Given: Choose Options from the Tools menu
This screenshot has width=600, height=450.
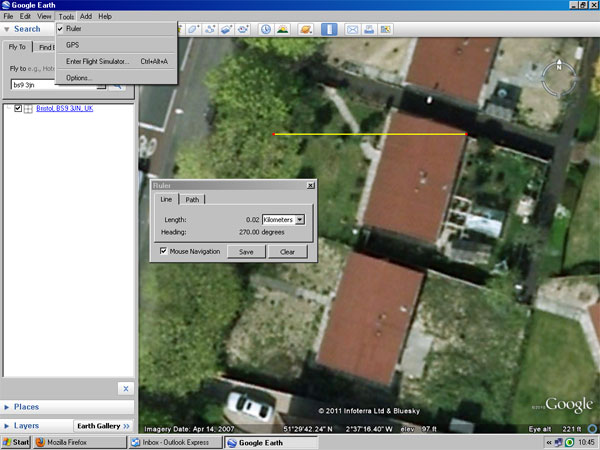Looking at the screenshot, I should pyautogui.click(x=79, y=77).
